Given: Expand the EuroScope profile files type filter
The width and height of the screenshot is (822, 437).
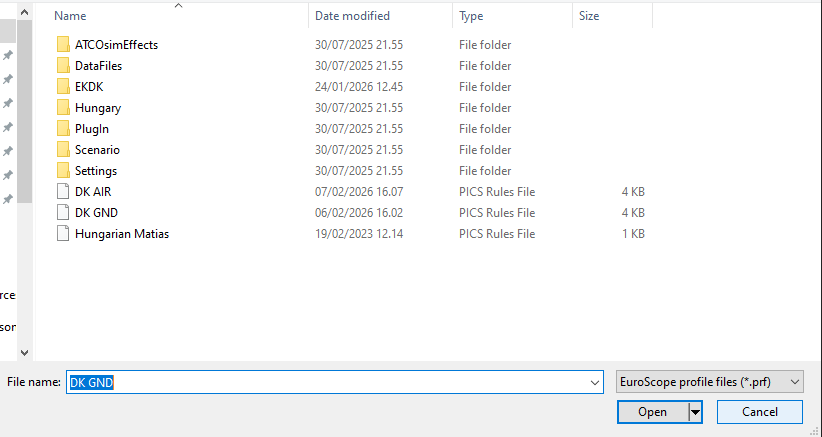Looking at the screenshot, I should (710, 382).
